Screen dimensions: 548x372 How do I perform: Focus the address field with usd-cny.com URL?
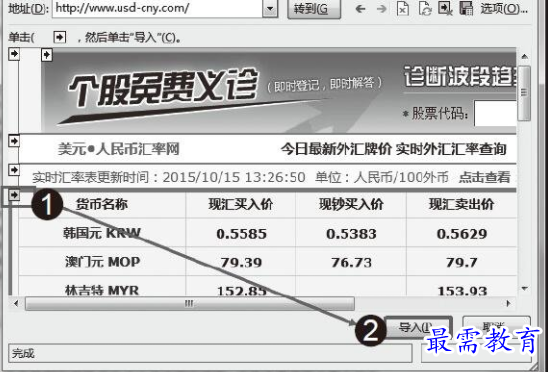point(157,8)
